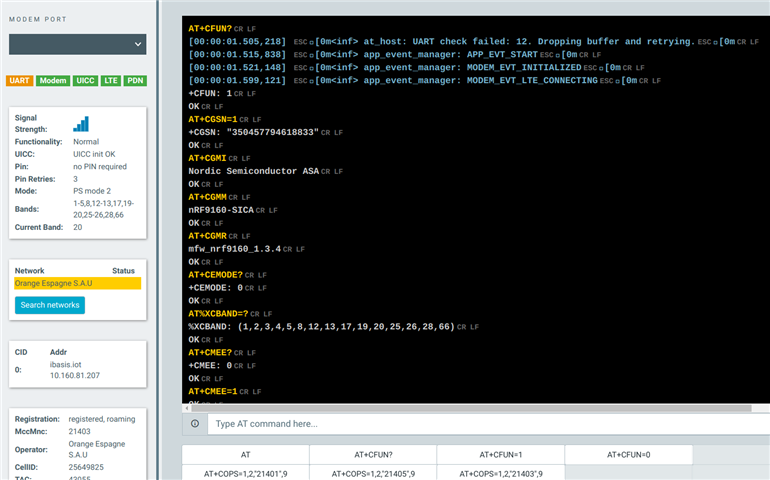Click the UICC status badge

[84, 81]
